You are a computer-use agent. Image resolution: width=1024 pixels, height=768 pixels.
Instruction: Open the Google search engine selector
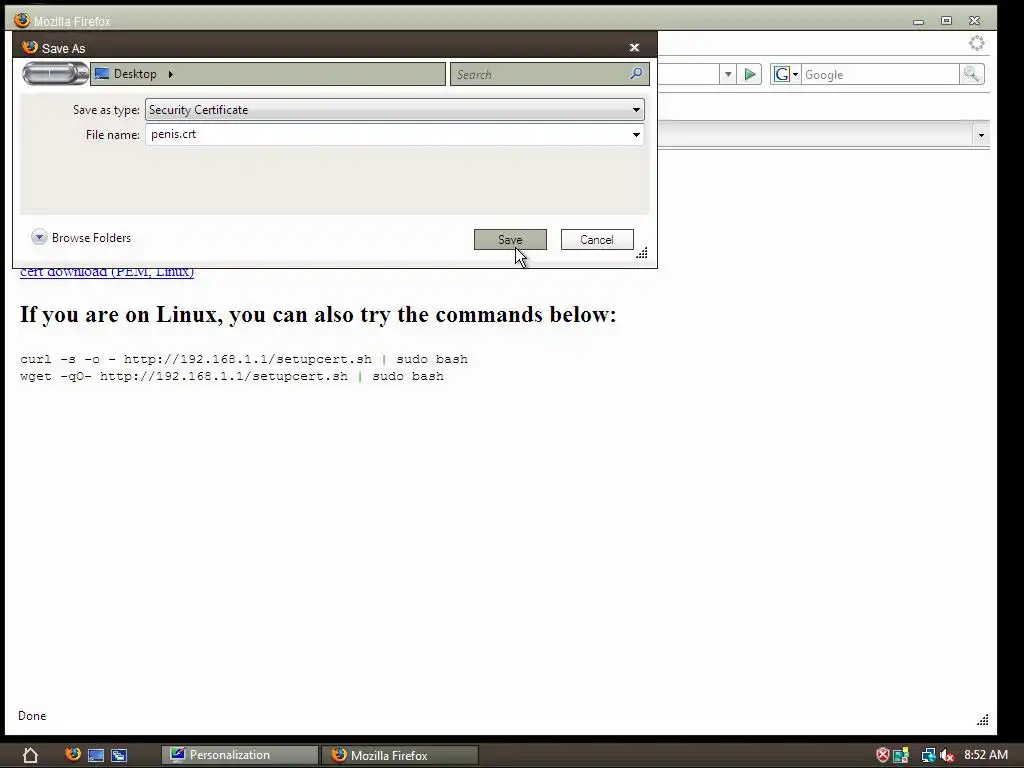(x=786, y=74)
